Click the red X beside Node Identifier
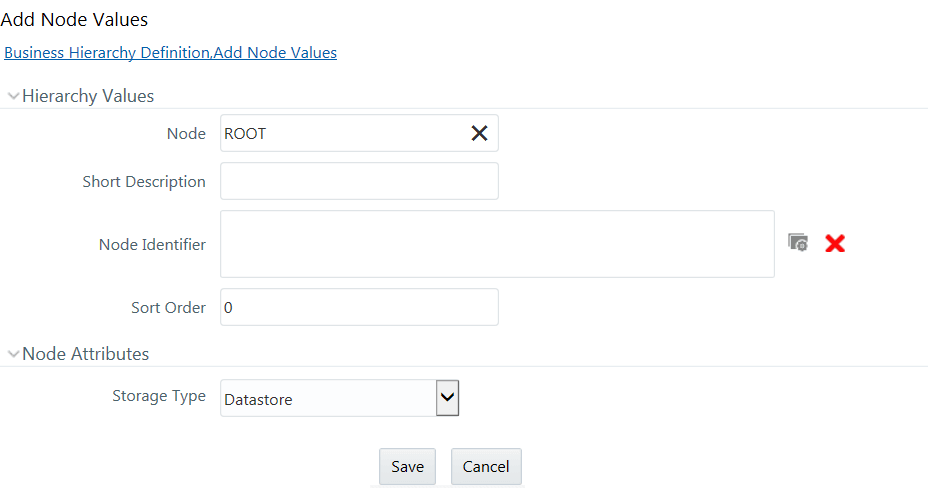Viewport: 928px width, 490px height. pyautogui.click(x=834, y=243)
